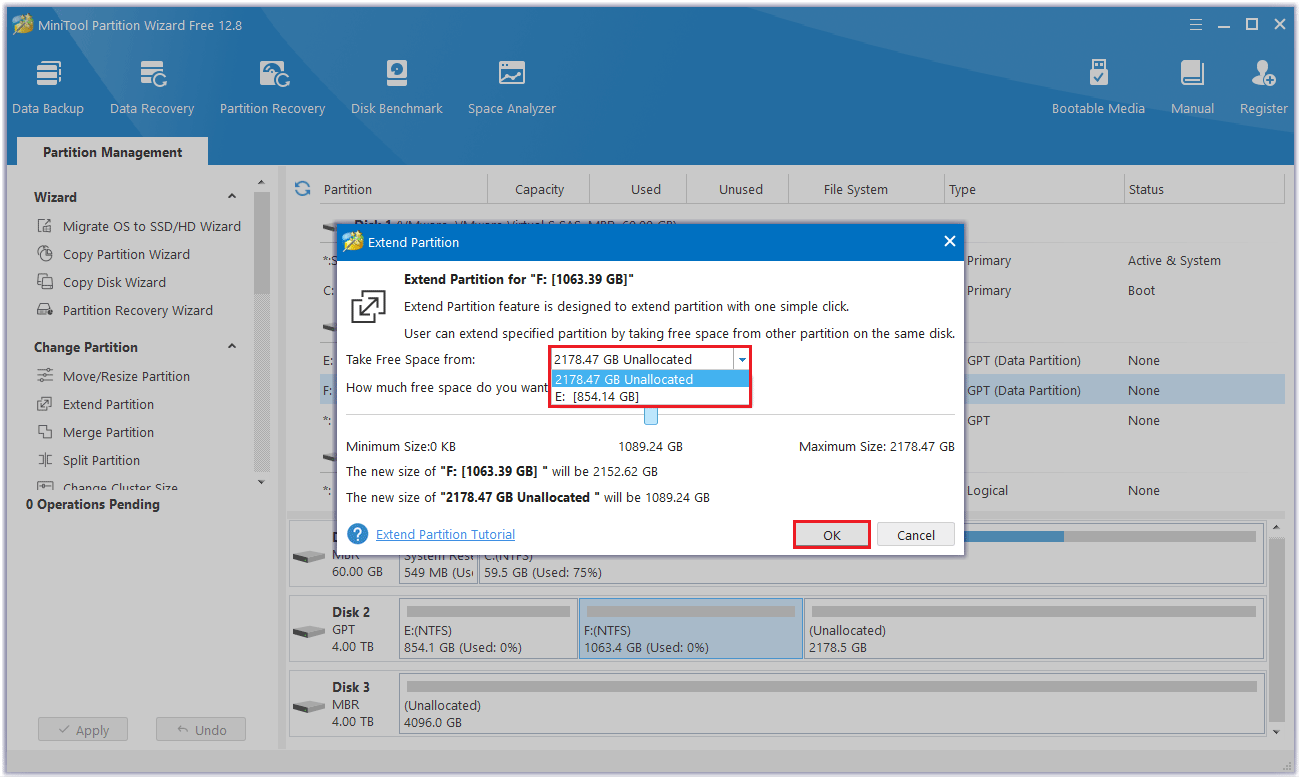This screenshot has width=1299, height=777.
Task: Select the 2178.5 GB unallocated block in Disk 2
Action: 1034,628
